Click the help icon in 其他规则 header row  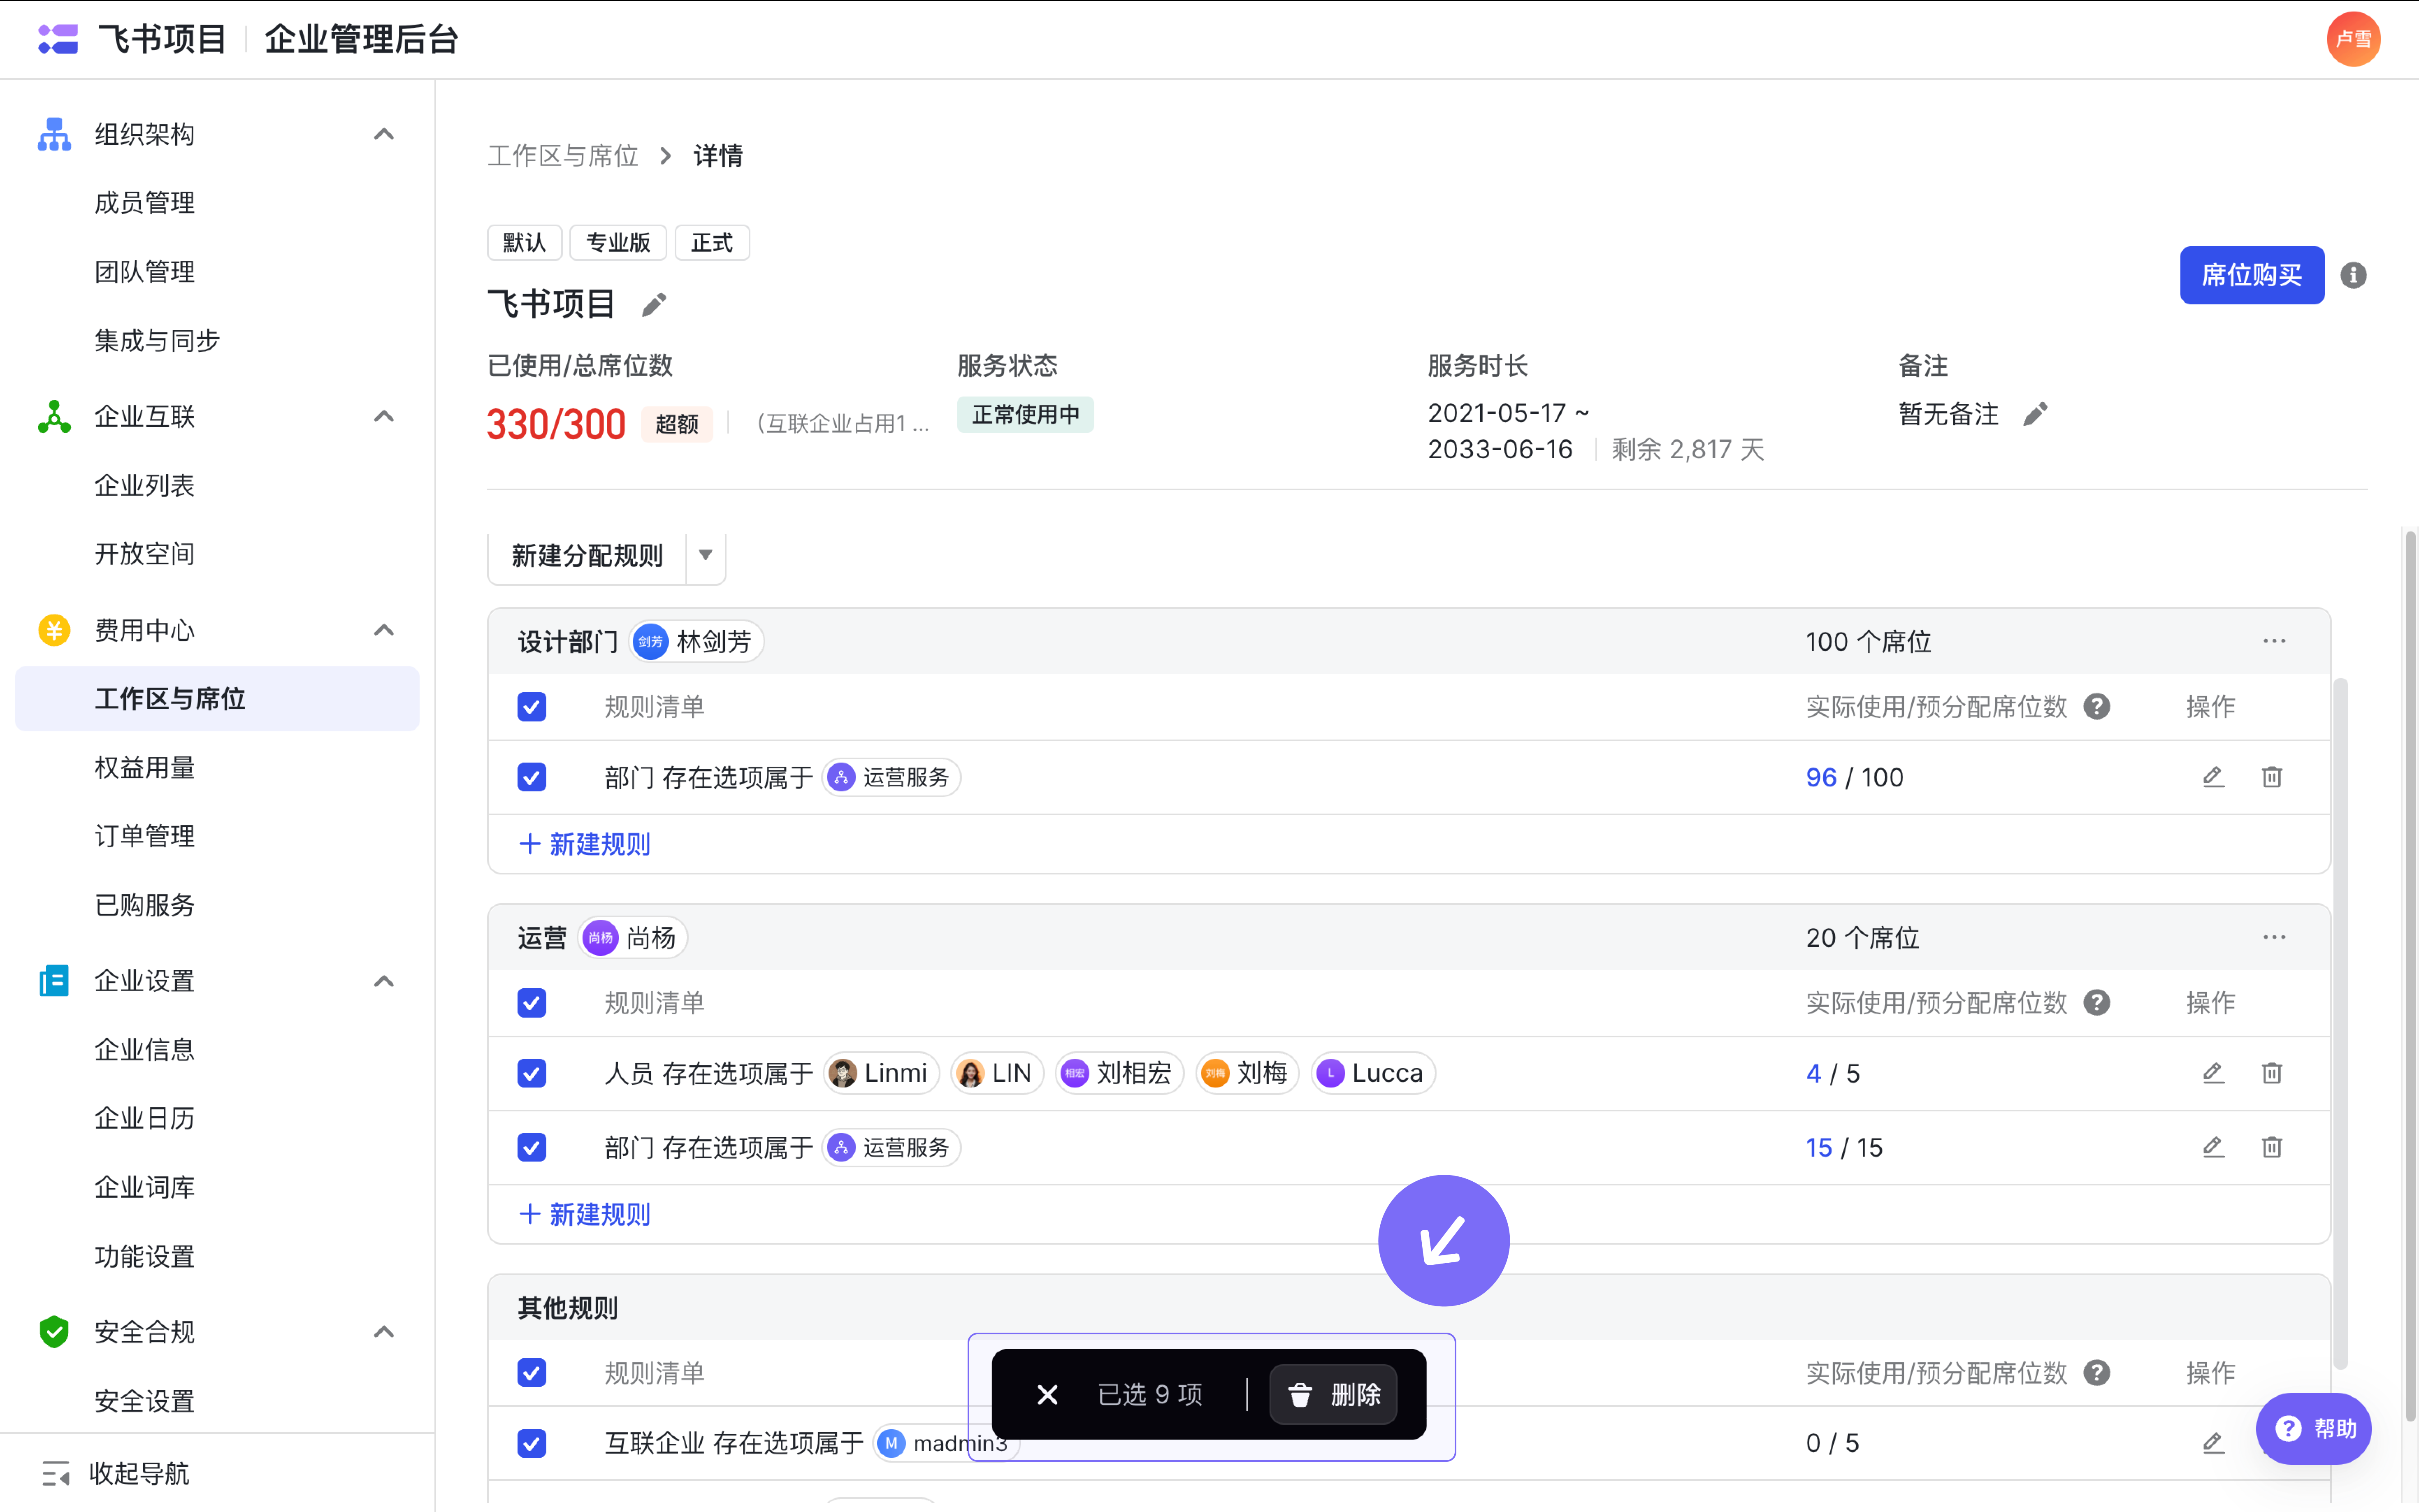(x=2097, y=1373)
